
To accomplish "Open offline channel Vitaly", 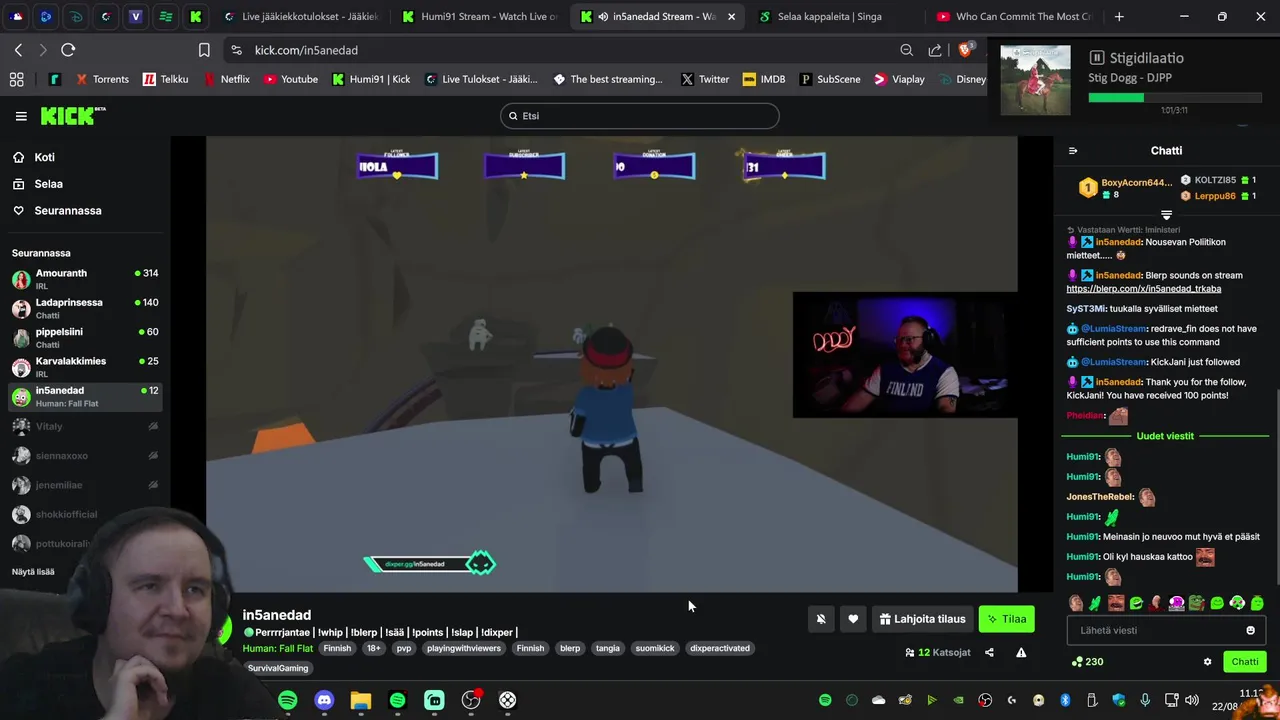I will coord(85,426).
